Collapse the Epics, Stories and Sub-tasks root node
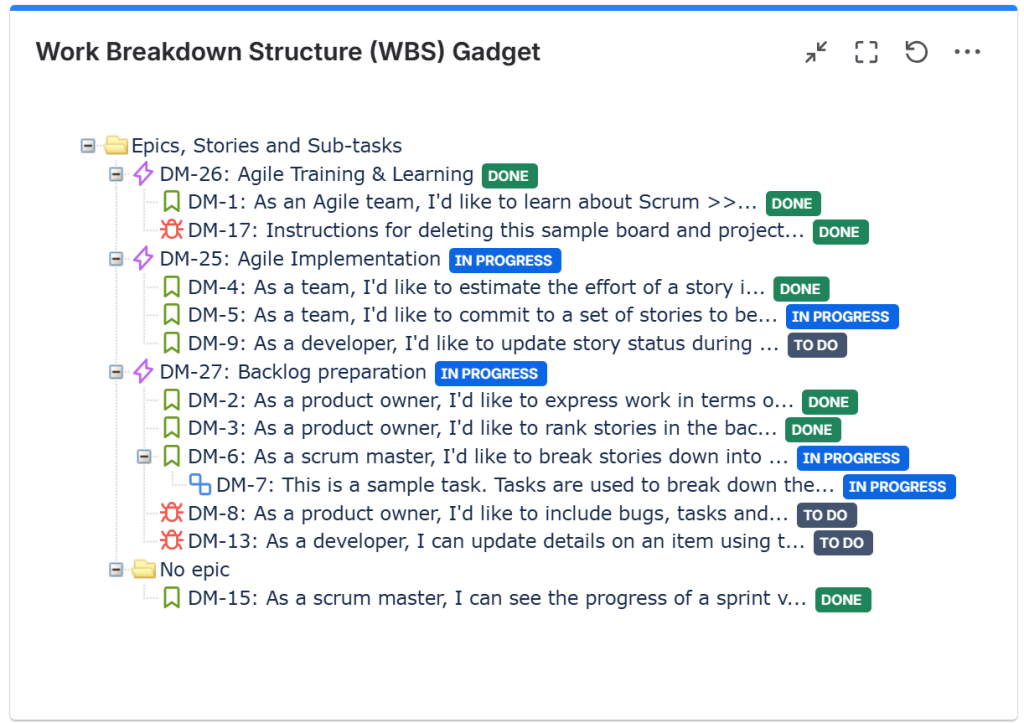Image resolution: width=1024 pixels, height=723 pixels. (x=88, y=146)
